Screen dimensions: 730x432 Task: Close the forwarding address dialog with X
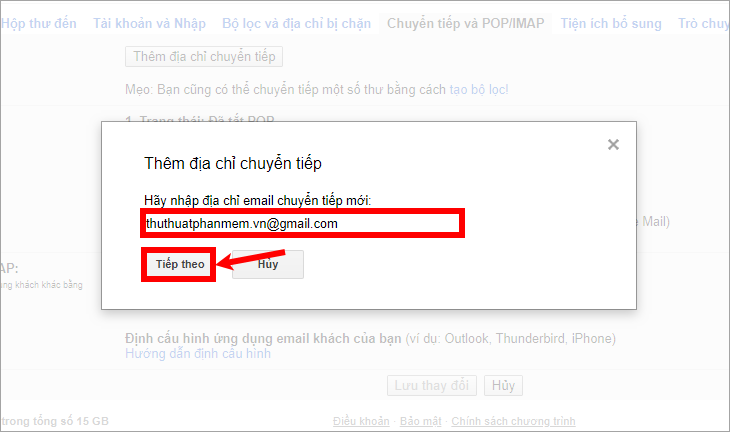point(613,145)
